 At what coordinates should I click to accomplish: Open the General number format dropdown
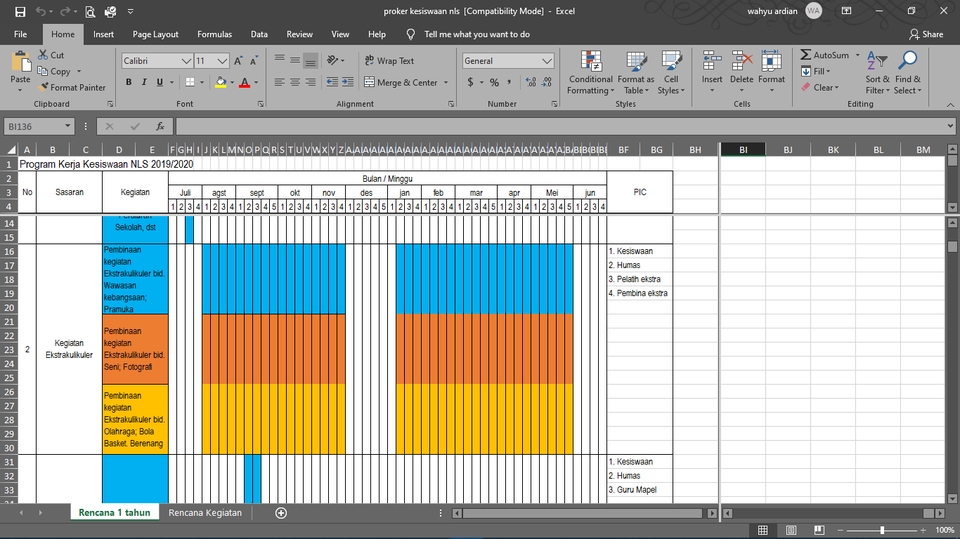tap(547, 61)
